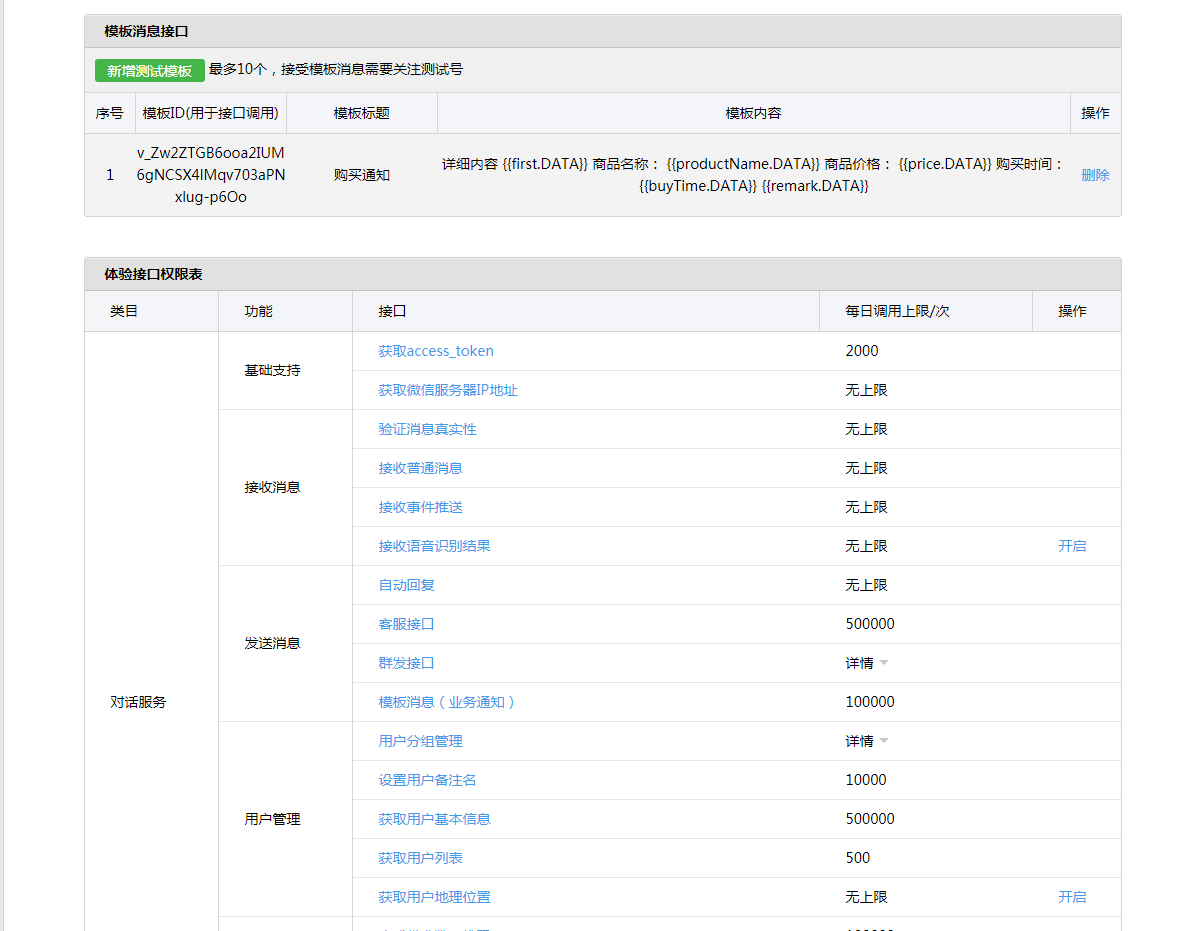This screenshot has width=1199, height=931.
Task: Open the 接收普通消息 link
Action: click(420, 468)
